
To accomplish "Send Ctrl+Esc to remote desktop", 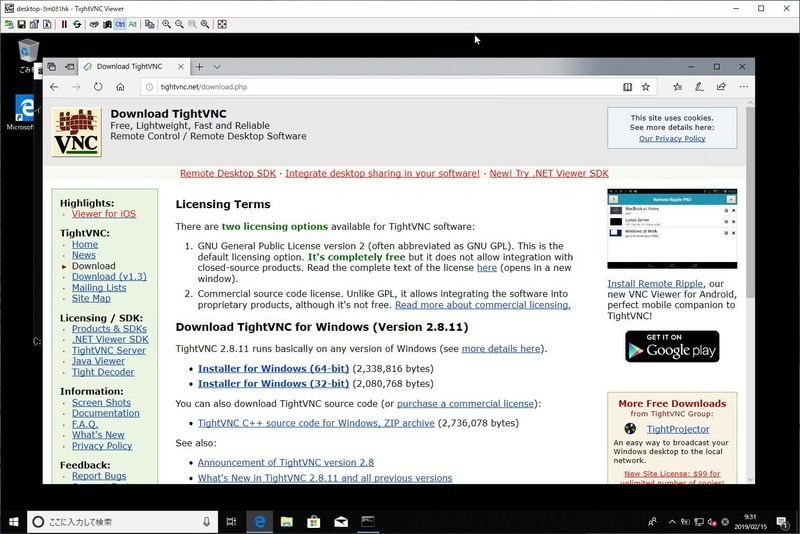I will (x=107, y=24).
